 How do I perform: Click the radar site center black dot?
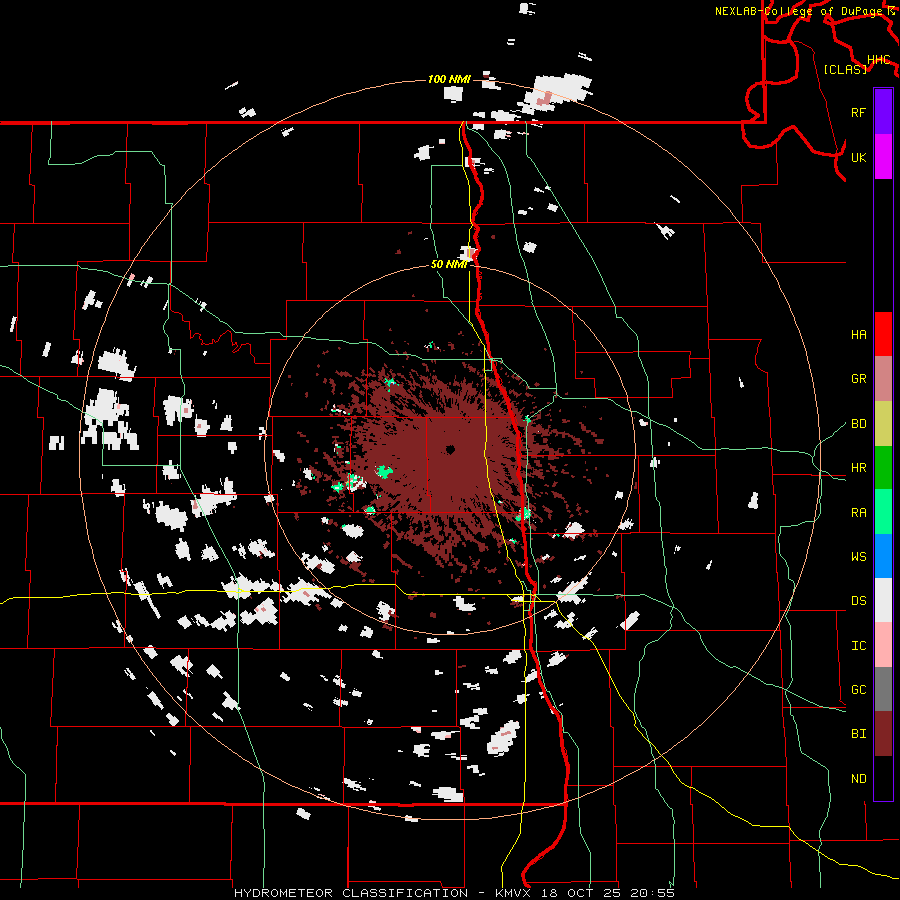pos(450,449)
